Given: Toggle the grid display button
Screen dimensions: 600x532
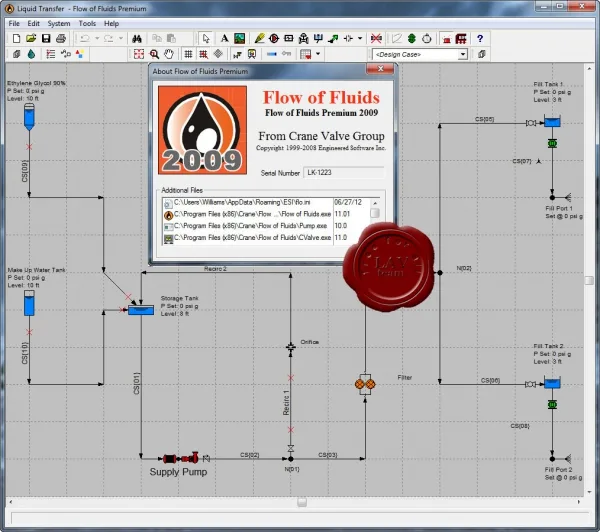Looking at the screenshot, I should coord(188,54).
